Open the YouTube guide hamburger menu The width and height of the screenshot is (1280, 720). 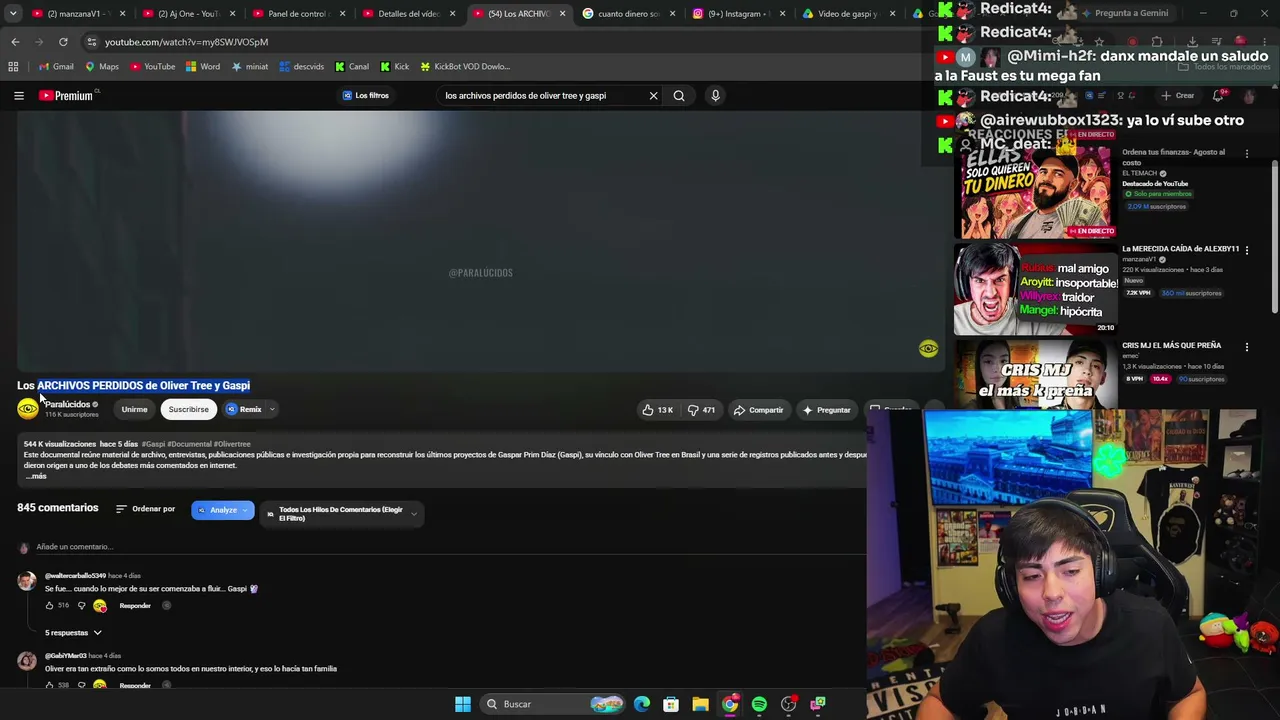(x=19, y=95)
